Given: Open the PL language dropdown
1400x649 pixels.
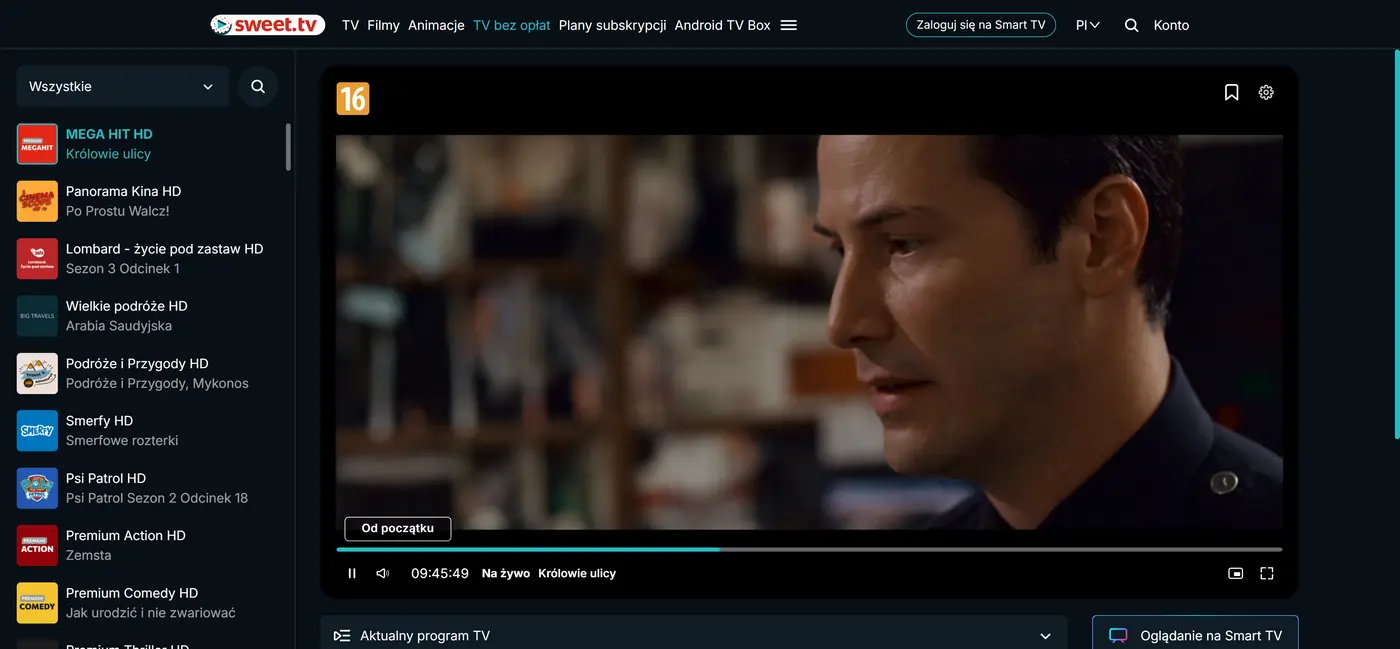Looking at the screenshot, I should (1088, 25).
